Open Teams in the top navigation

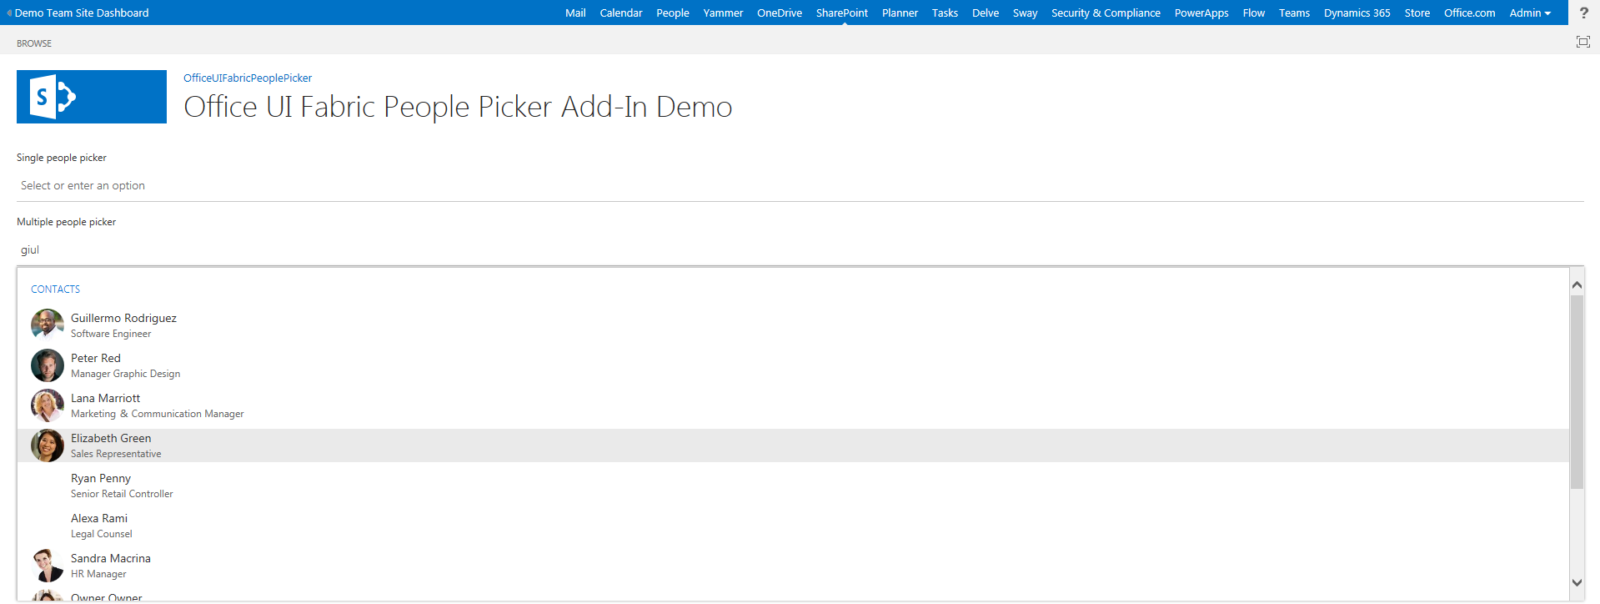1294,13
